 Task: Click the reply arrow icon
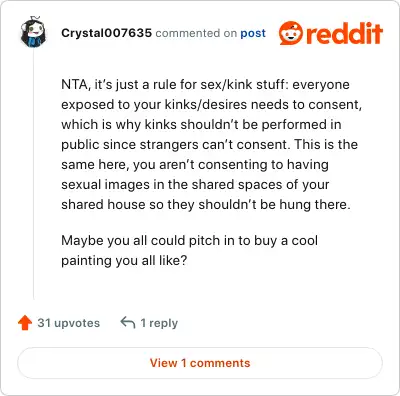click(x=128, y=322)
